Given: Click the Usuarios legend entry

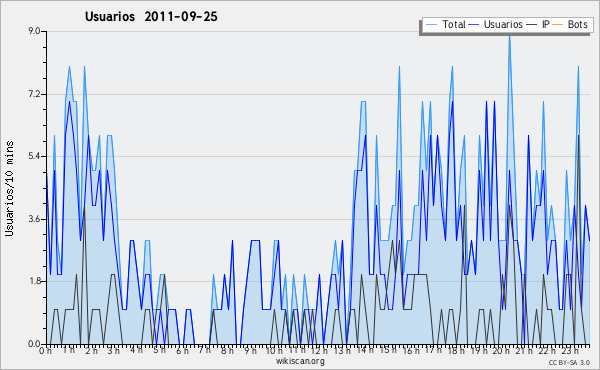Looking at the screenshot, I should (496, 24).
